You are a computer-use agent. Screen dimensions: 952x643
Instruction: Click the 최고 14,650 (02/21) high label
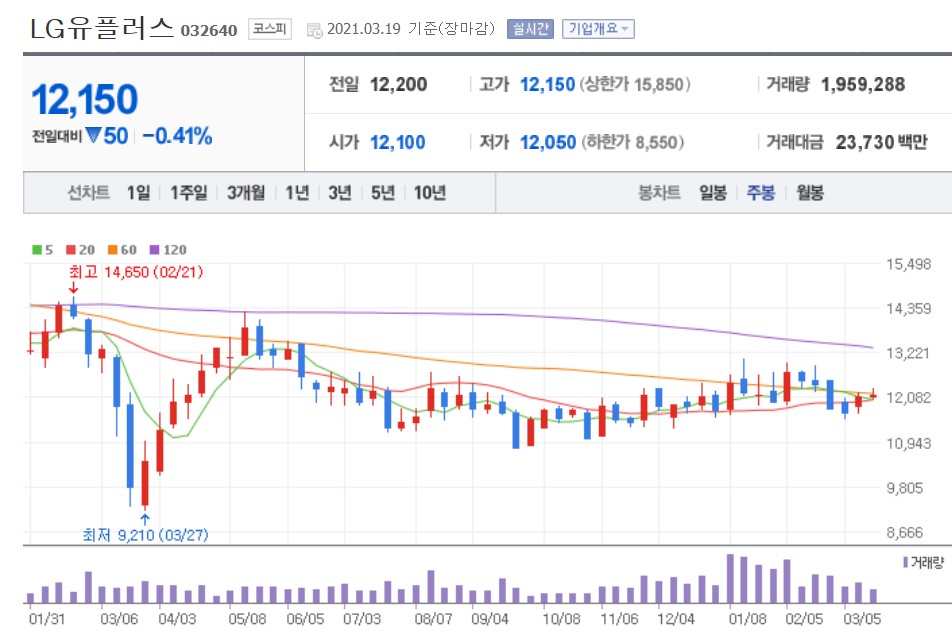click(136, 271)
